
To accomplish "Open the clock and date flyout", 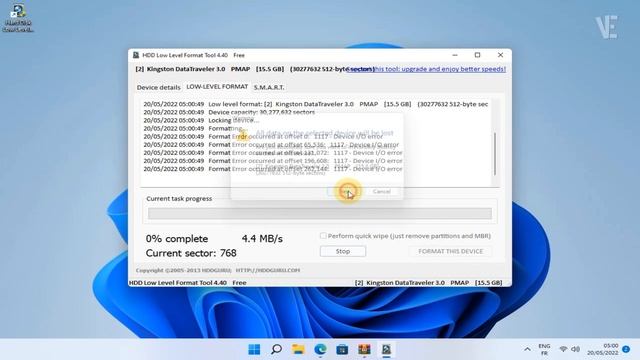I will [603, 349].
